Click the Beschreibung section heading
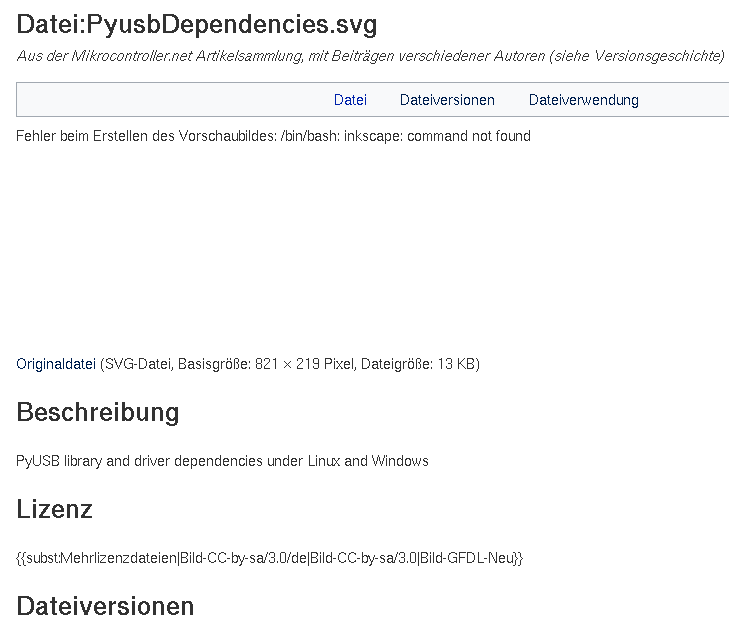Viewport: 729px width, 633px height. (98, 412)
